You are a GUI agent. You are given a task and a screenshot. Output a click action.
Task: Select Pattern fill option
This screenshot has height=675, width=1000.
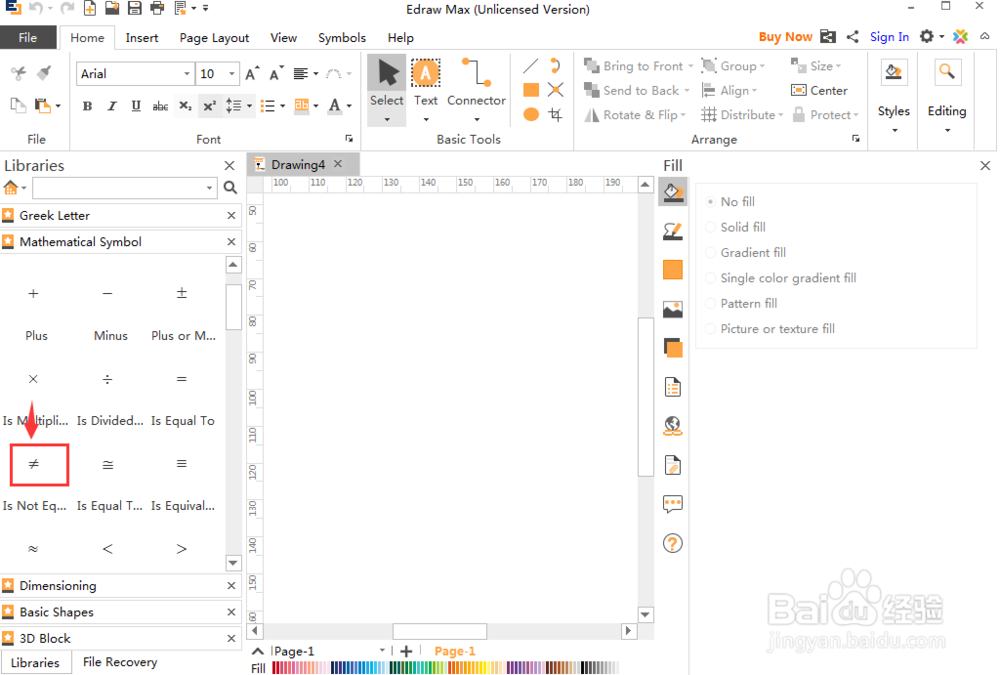[742, 304]
